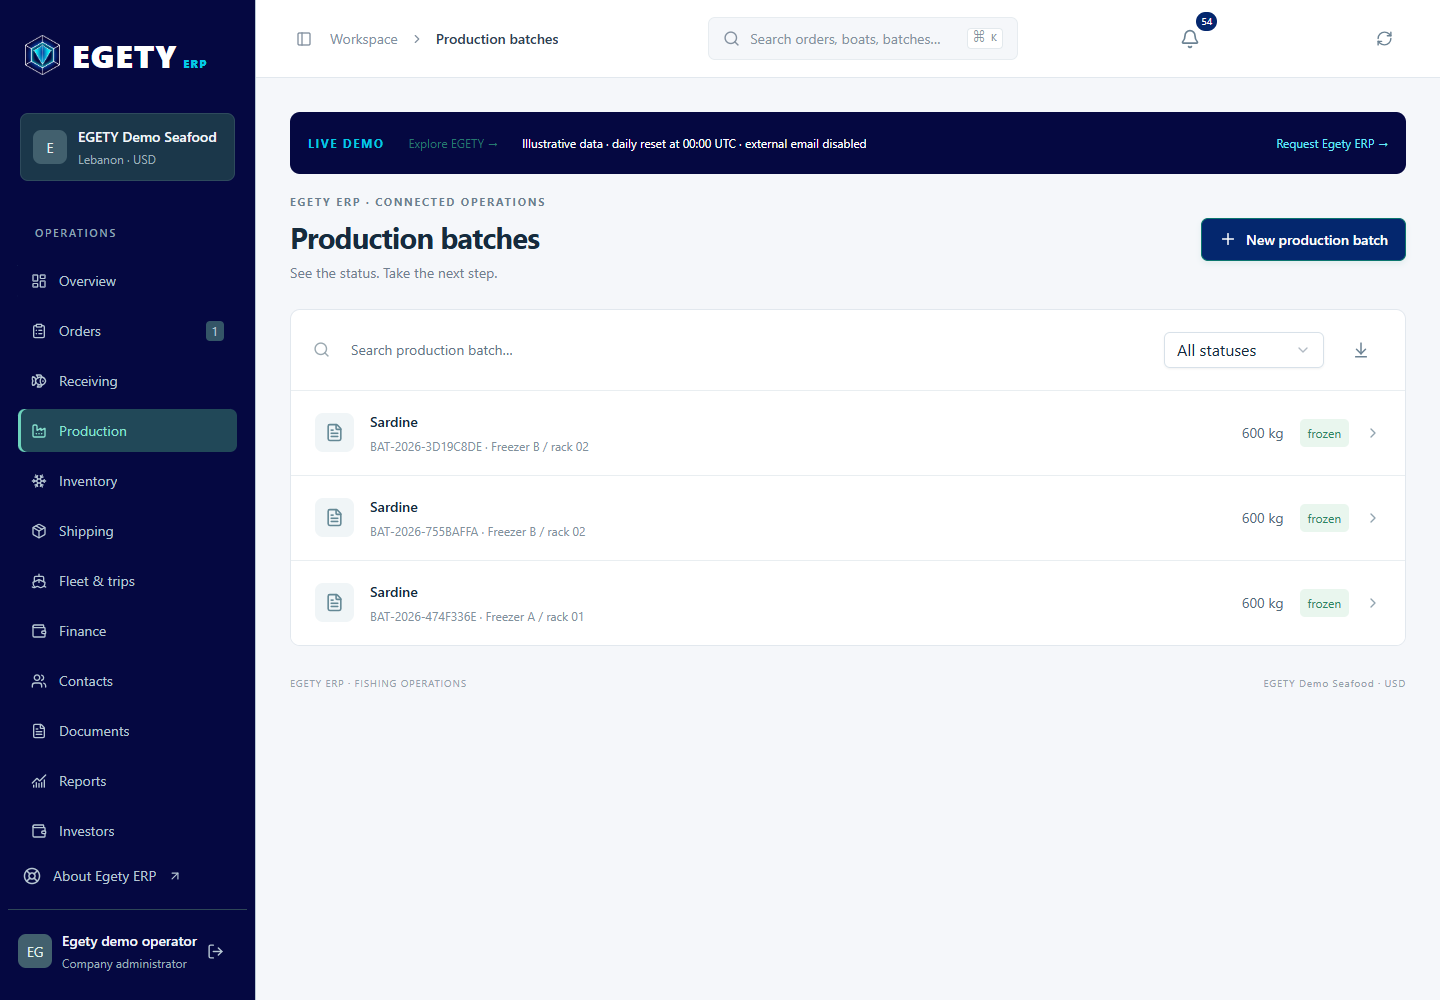Click the Reports chart icon
1440x1000 pixels.
point(39,781)
